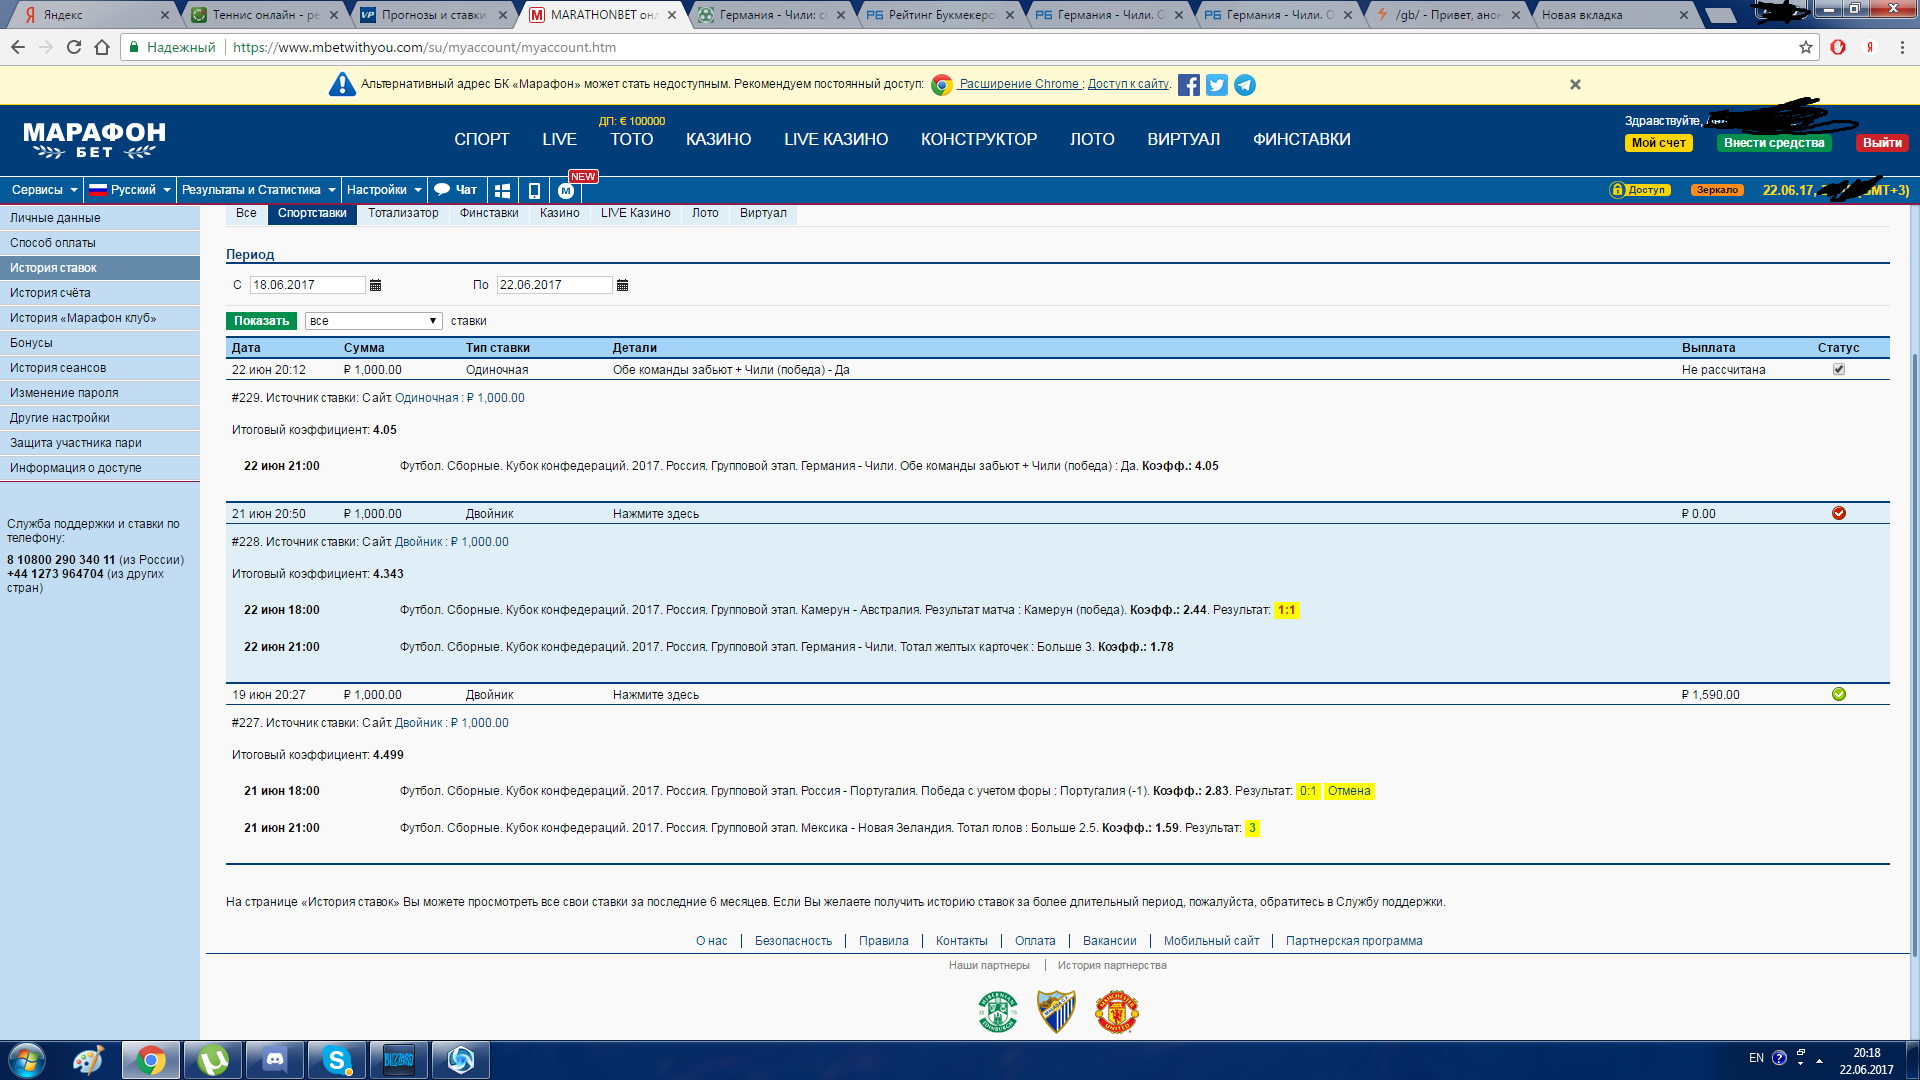
Task: Toggle the checkbox on bet #229 row
Action: pyautogui.click(x=1838, y=369)
